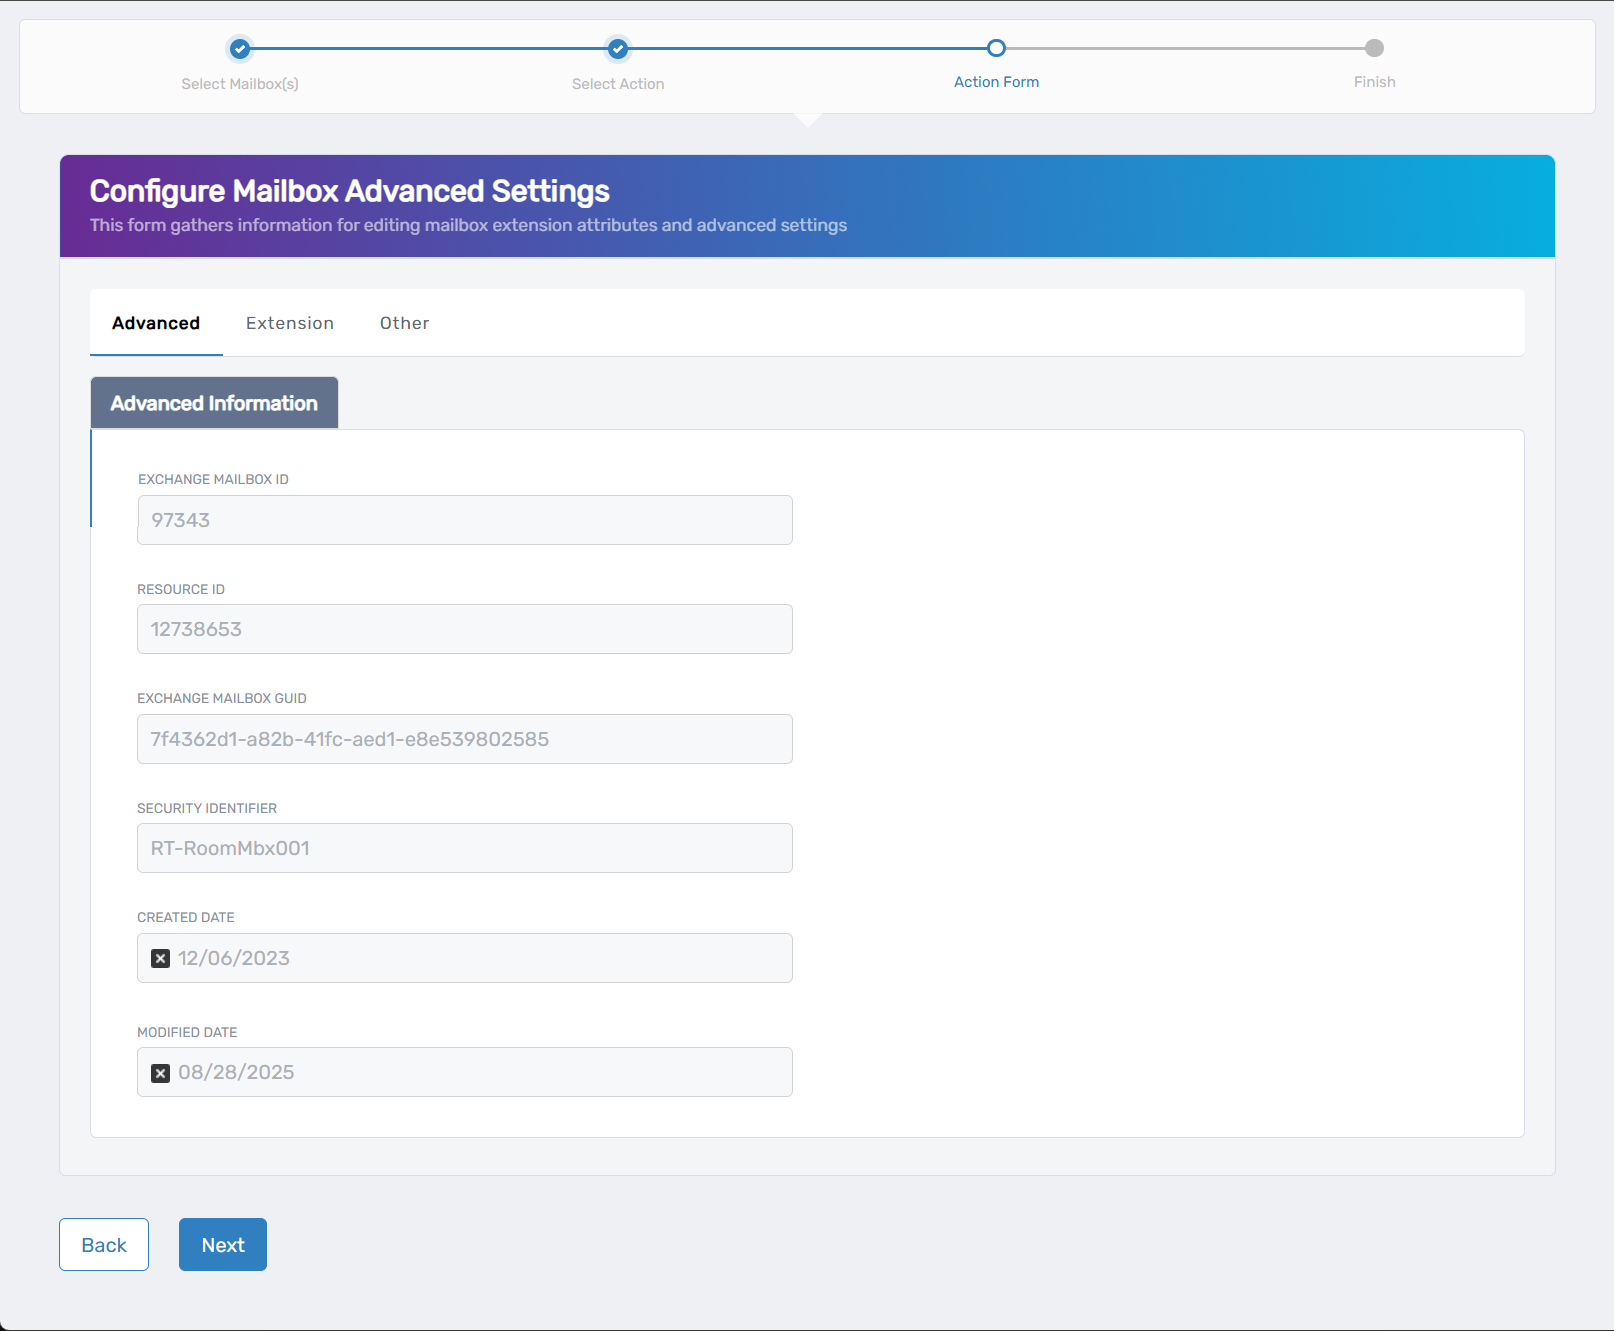Select the Security Identifier input field
This screenshot has height=1331, width=1614.
(464, 848)
